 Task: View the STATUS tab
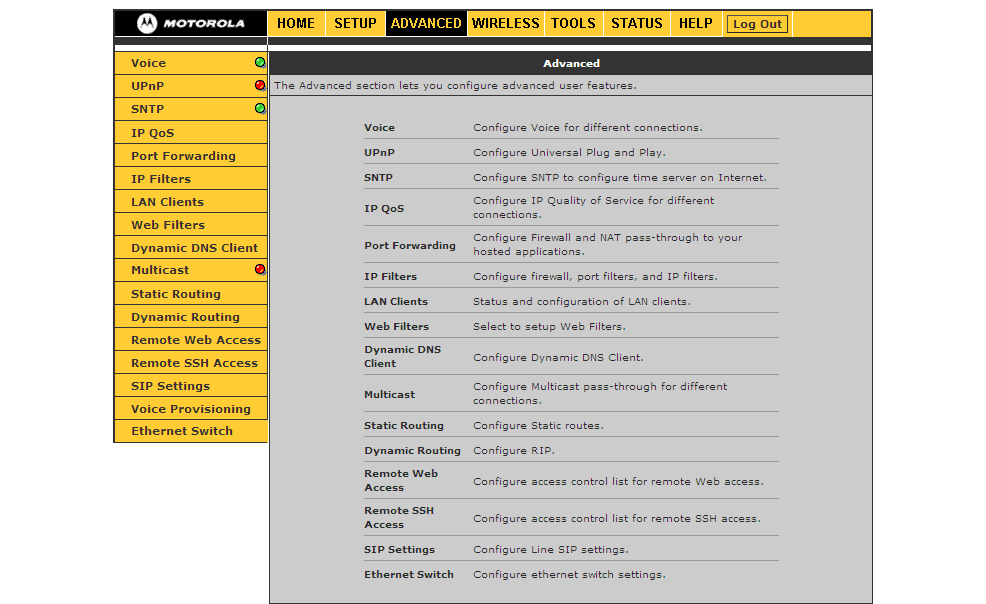tap(637, 24)
